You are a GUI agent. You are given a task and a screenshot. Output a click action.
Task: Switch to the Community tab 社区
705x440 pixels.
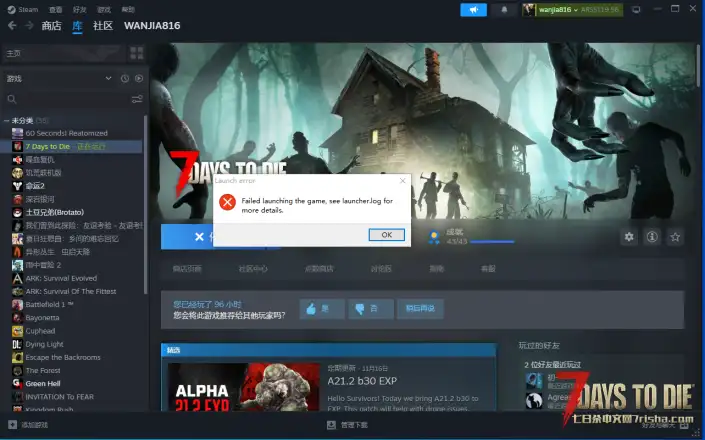pyautogui.click(x=103, y=26)
